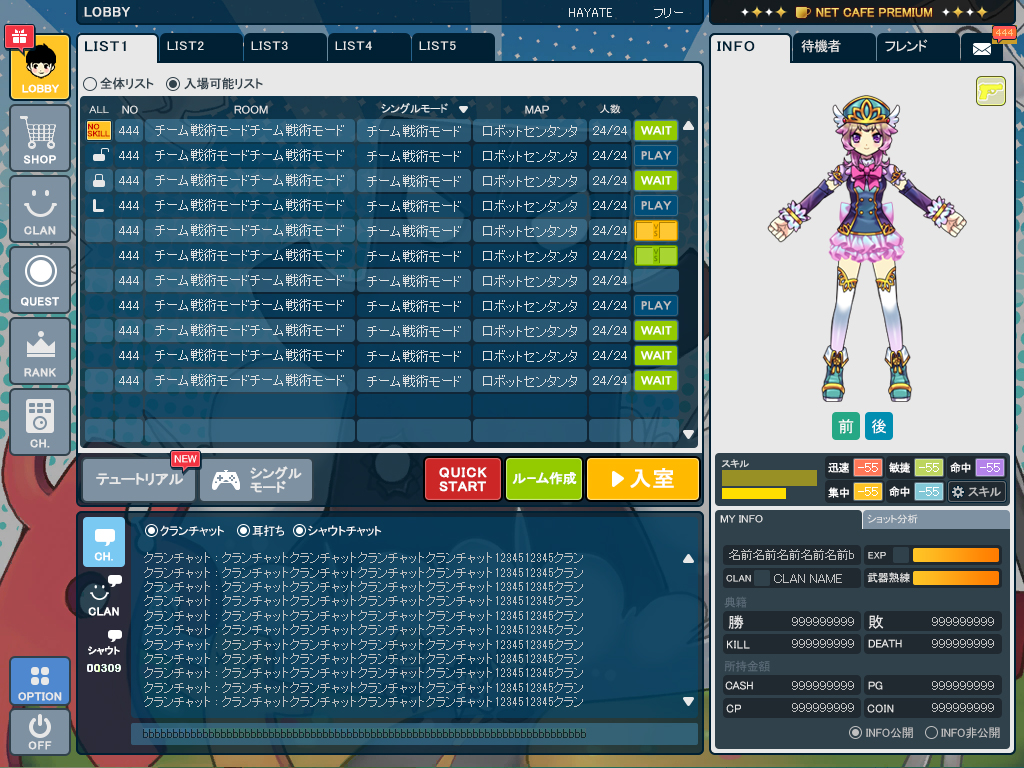Click the first row's WAIT button
1024x768 pixels.
tap(656, 131)
